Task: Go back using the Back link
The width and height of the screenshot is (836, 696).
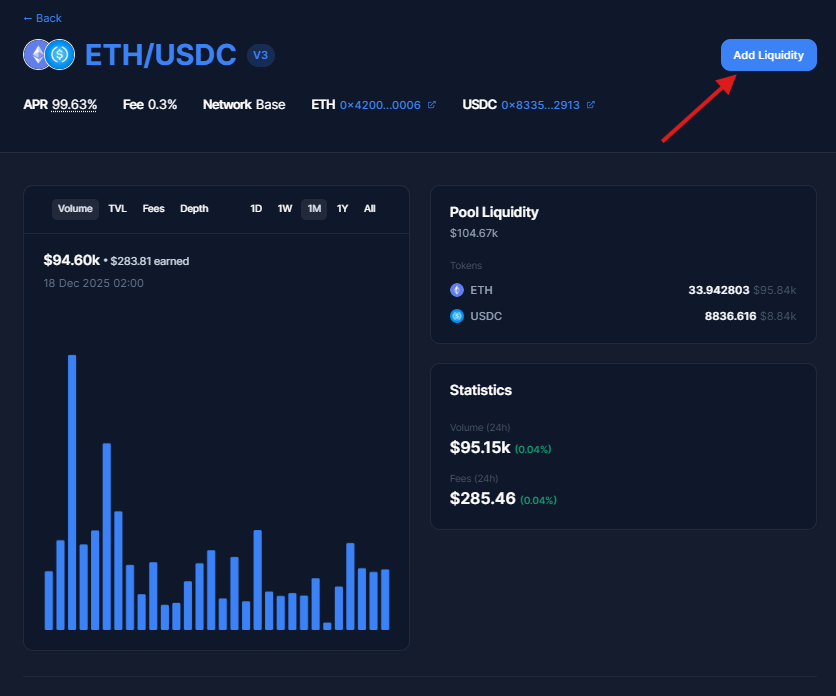Action: click(42, 18)
